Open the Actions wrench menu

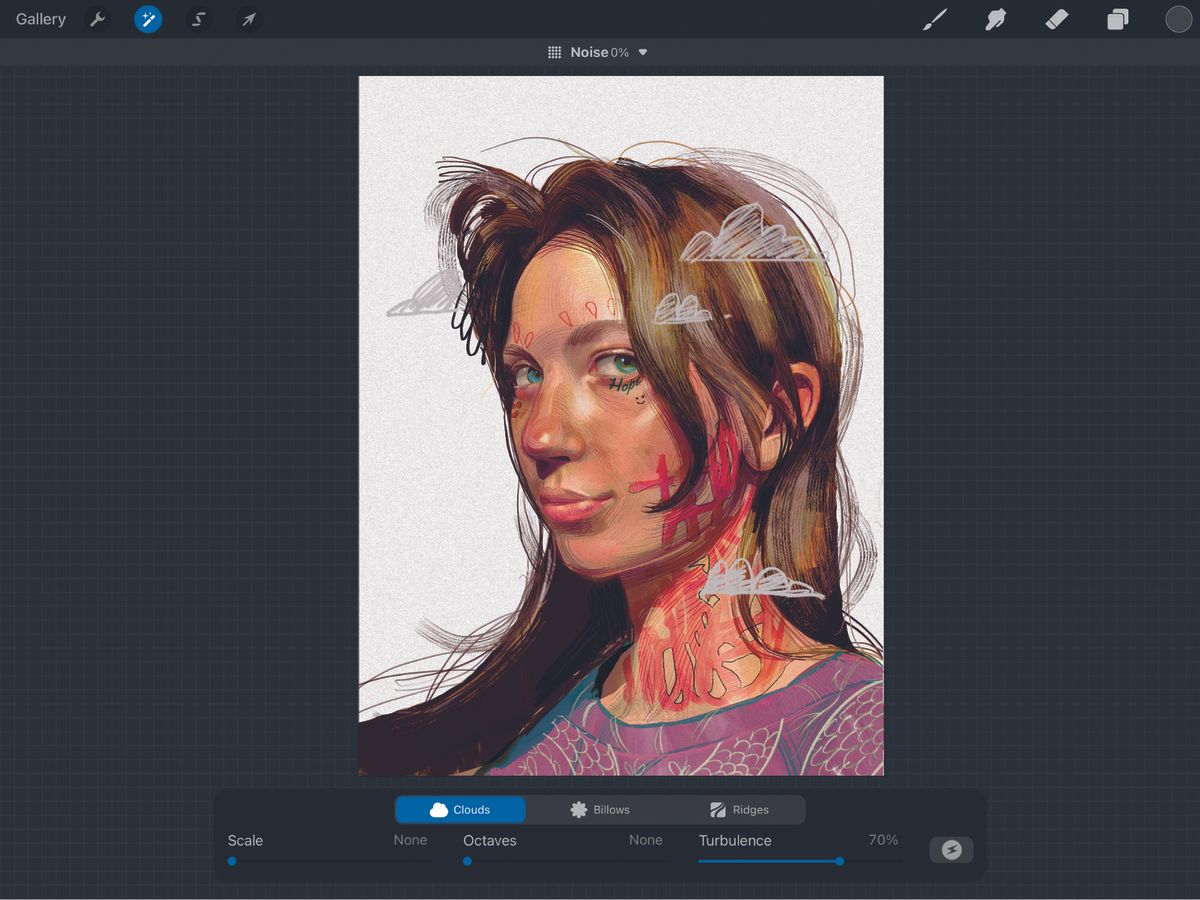pos(97,19)
